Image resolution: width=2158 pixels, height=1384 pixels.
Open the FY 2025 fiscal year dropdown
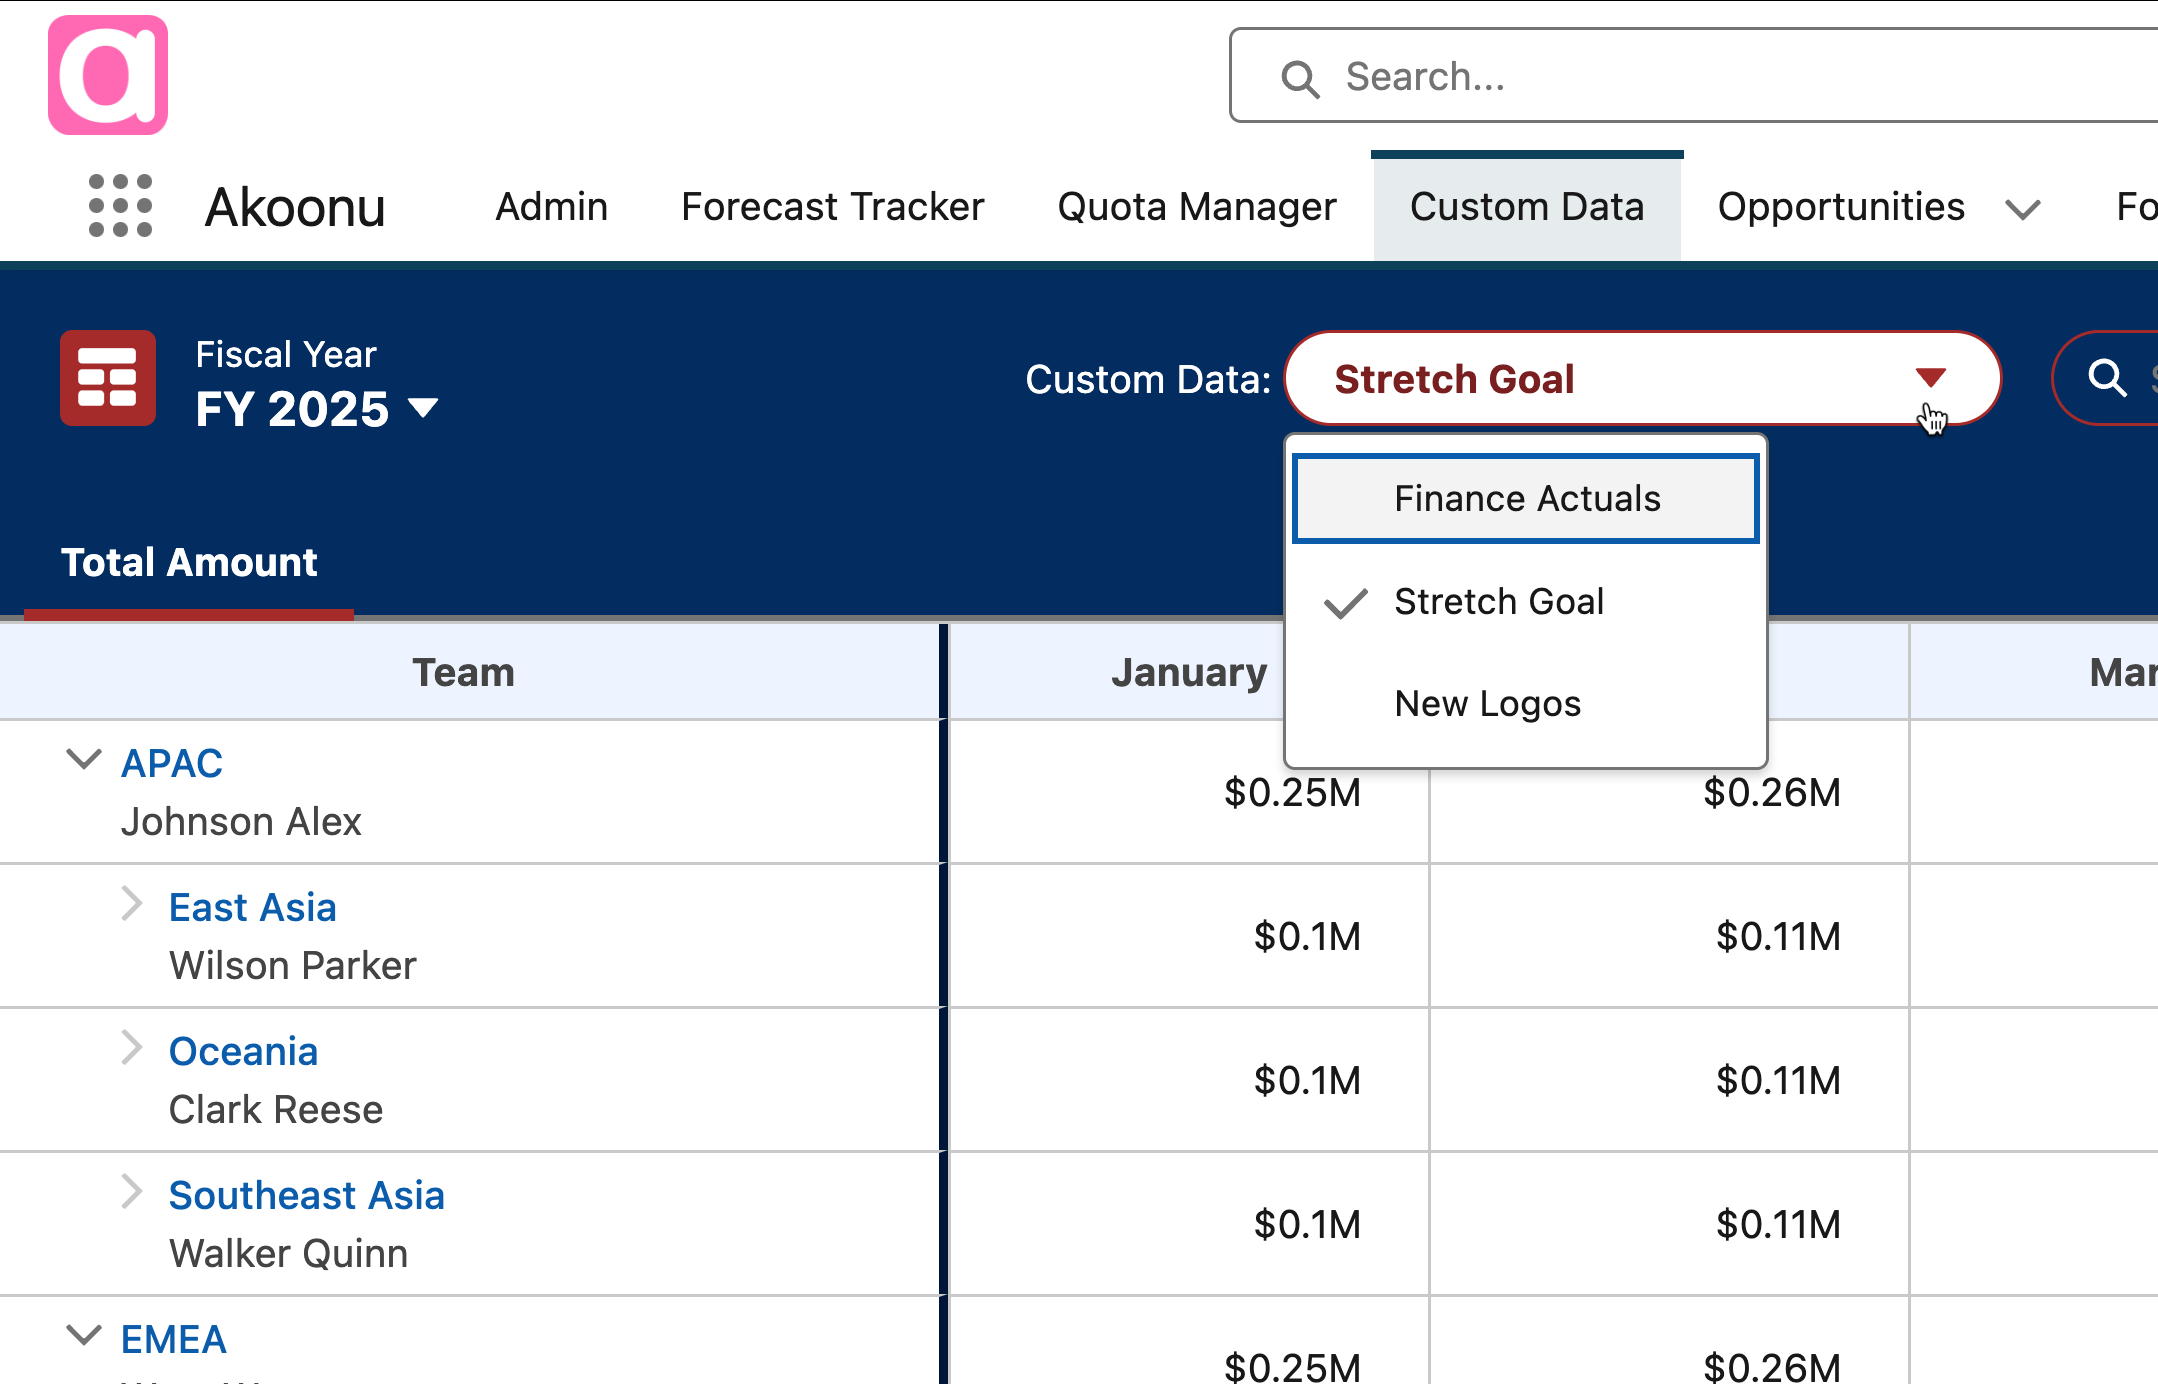pyautogui.click(x=317, y=408)
